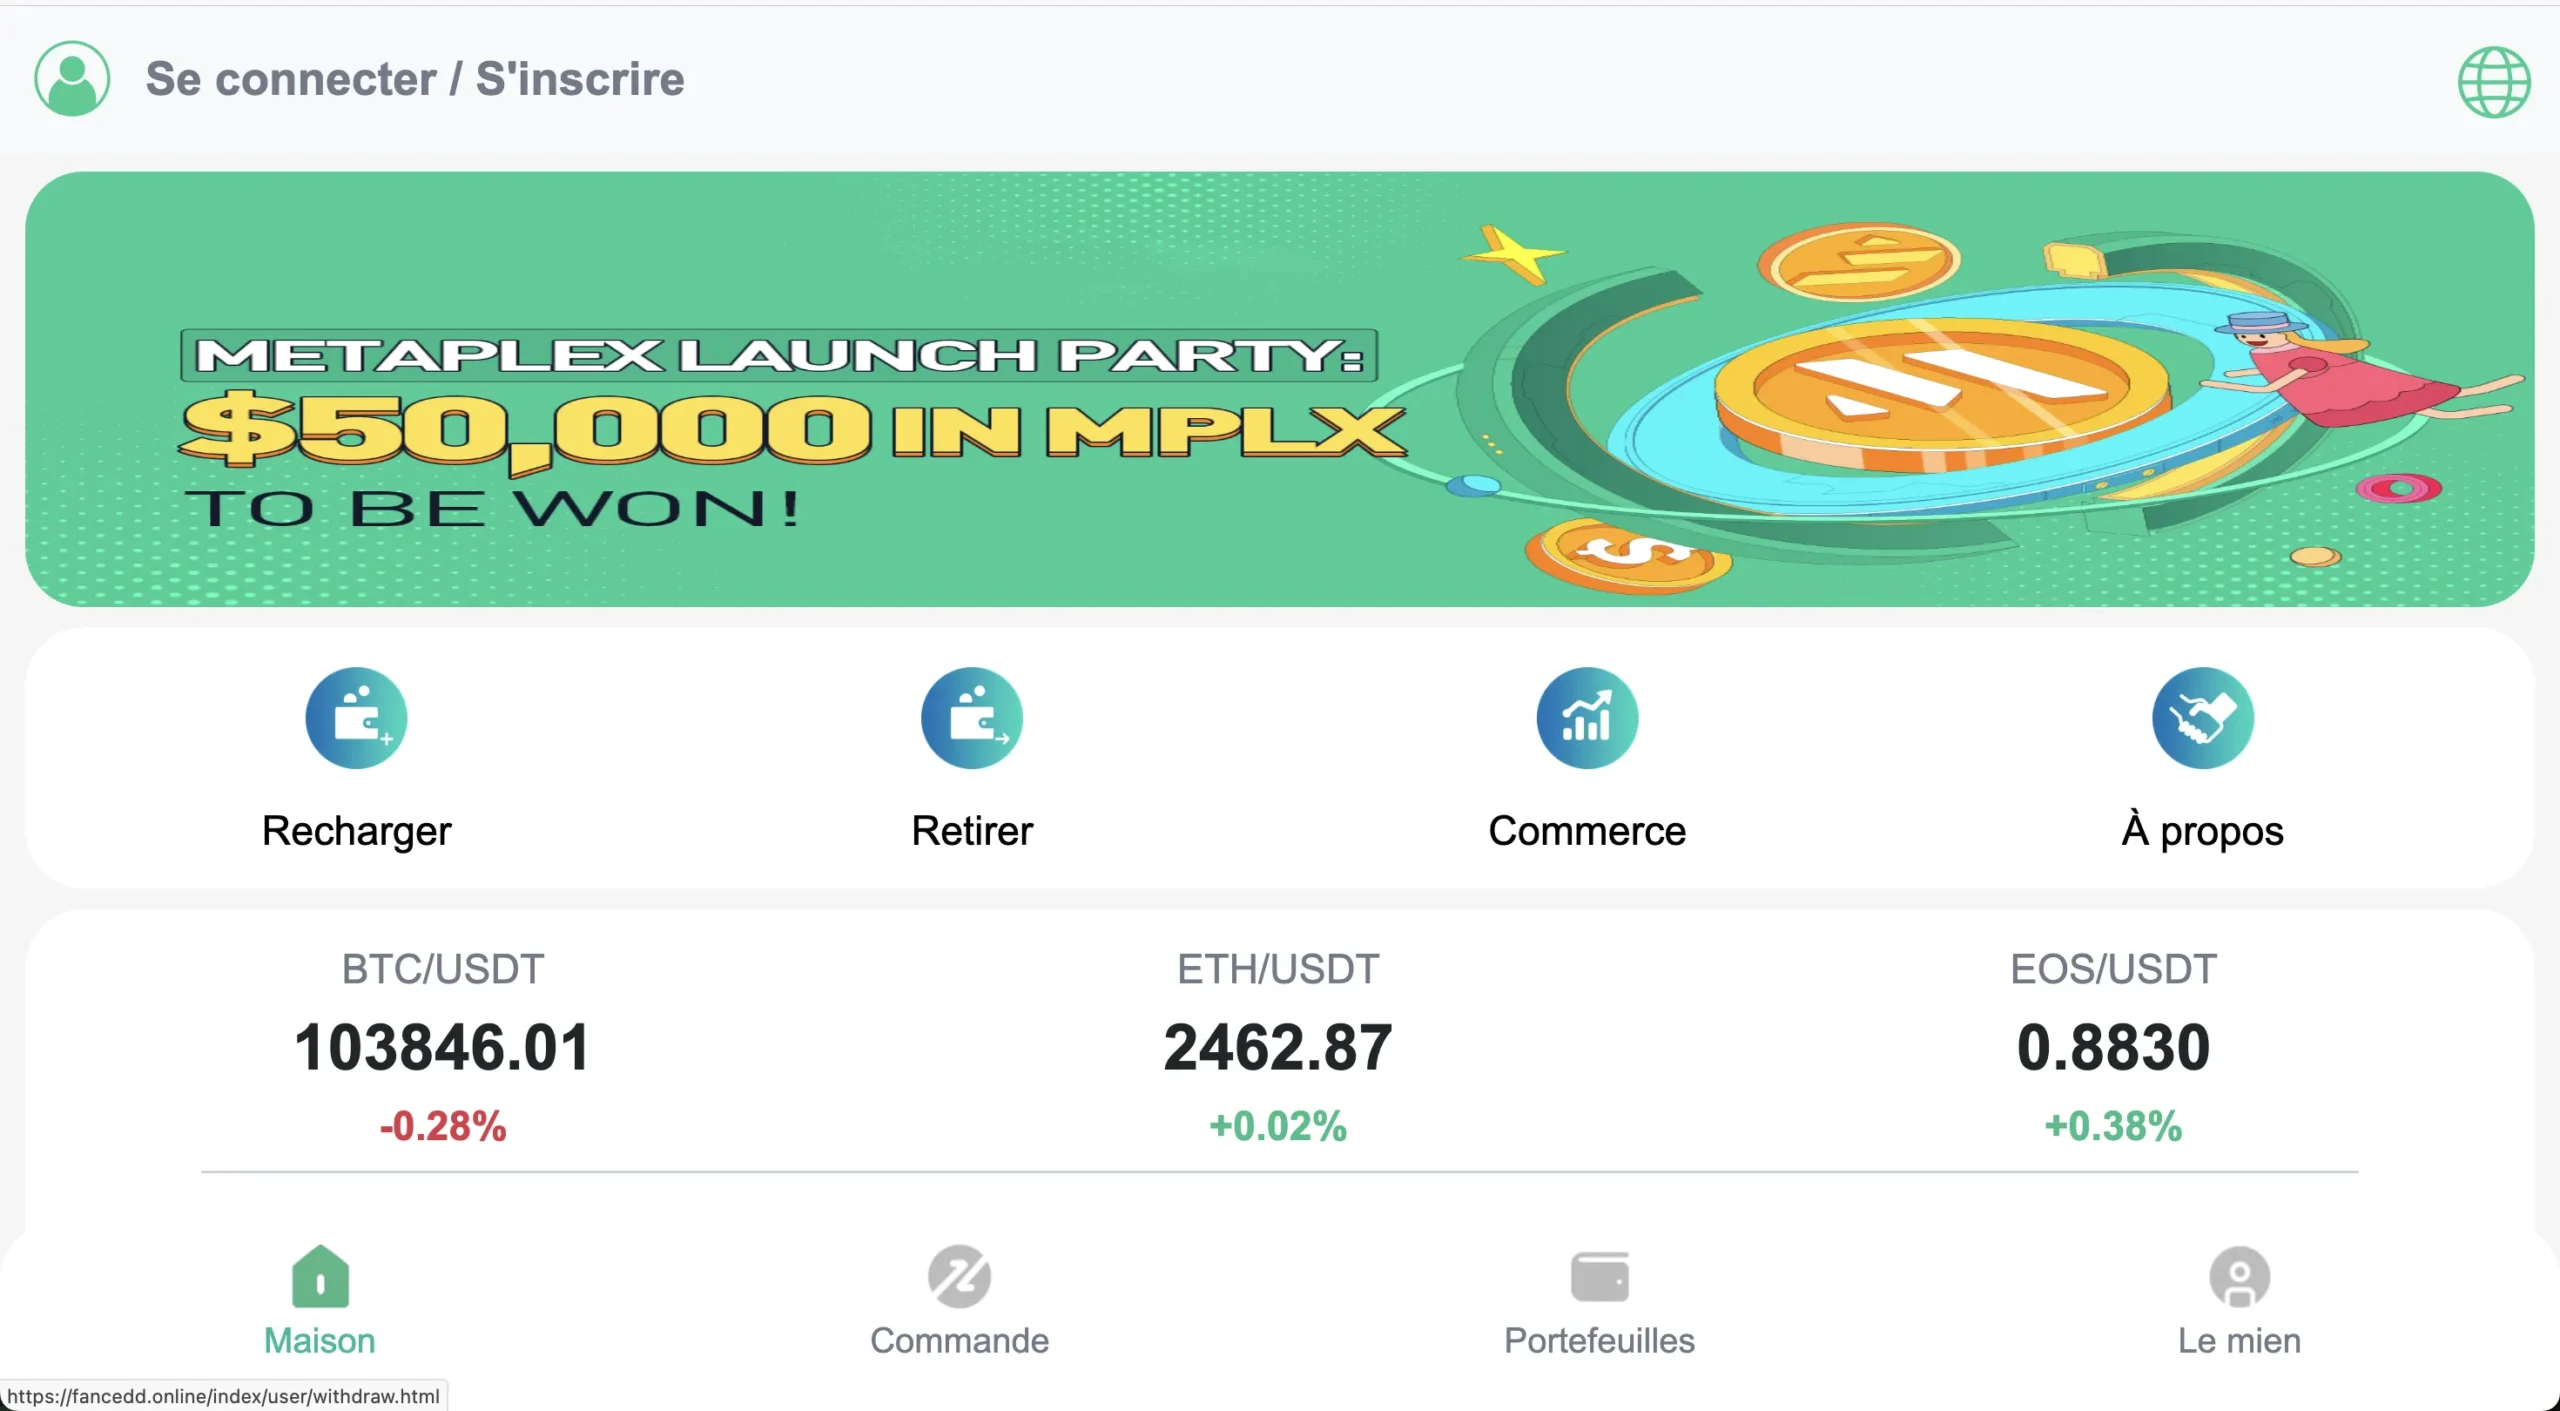This screenshot has width=2560, height=1411.
Task: Select the BTC/USDT price card
Action: [x=442, y=1048]
